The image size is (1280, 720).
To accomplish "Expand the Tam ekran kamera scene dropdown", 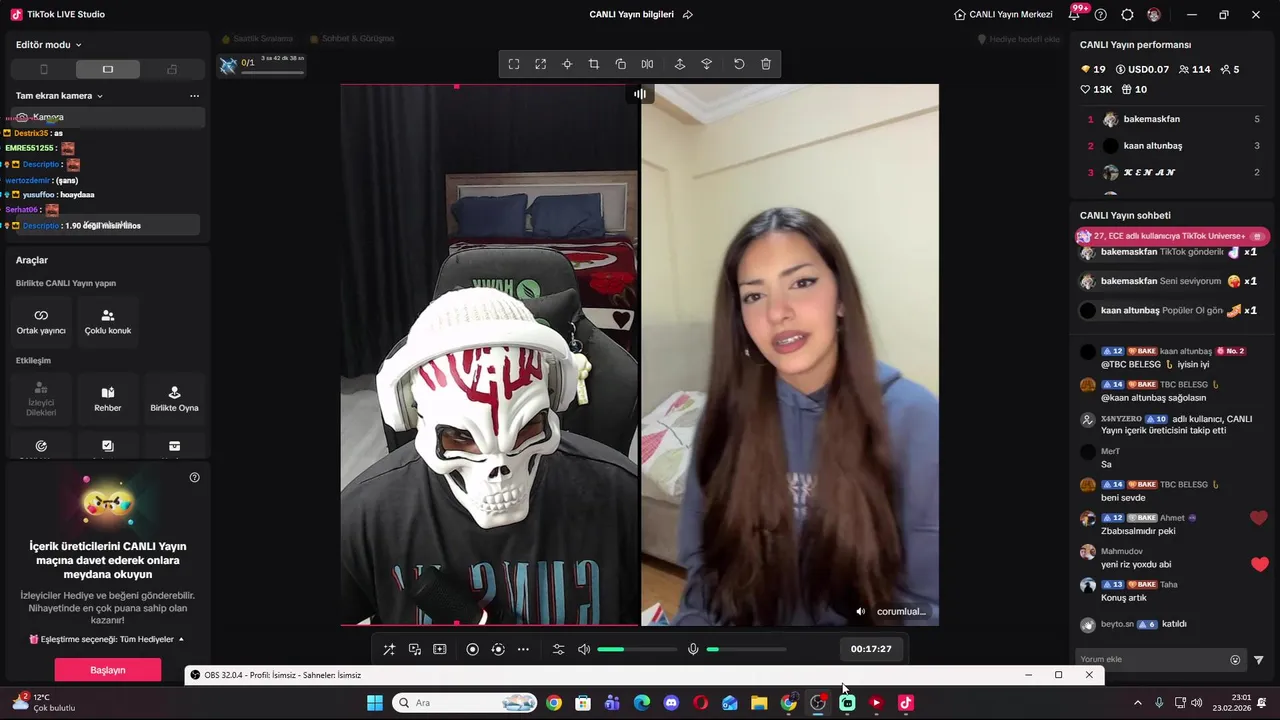I will pyautogui.click(x=59, y=96).
